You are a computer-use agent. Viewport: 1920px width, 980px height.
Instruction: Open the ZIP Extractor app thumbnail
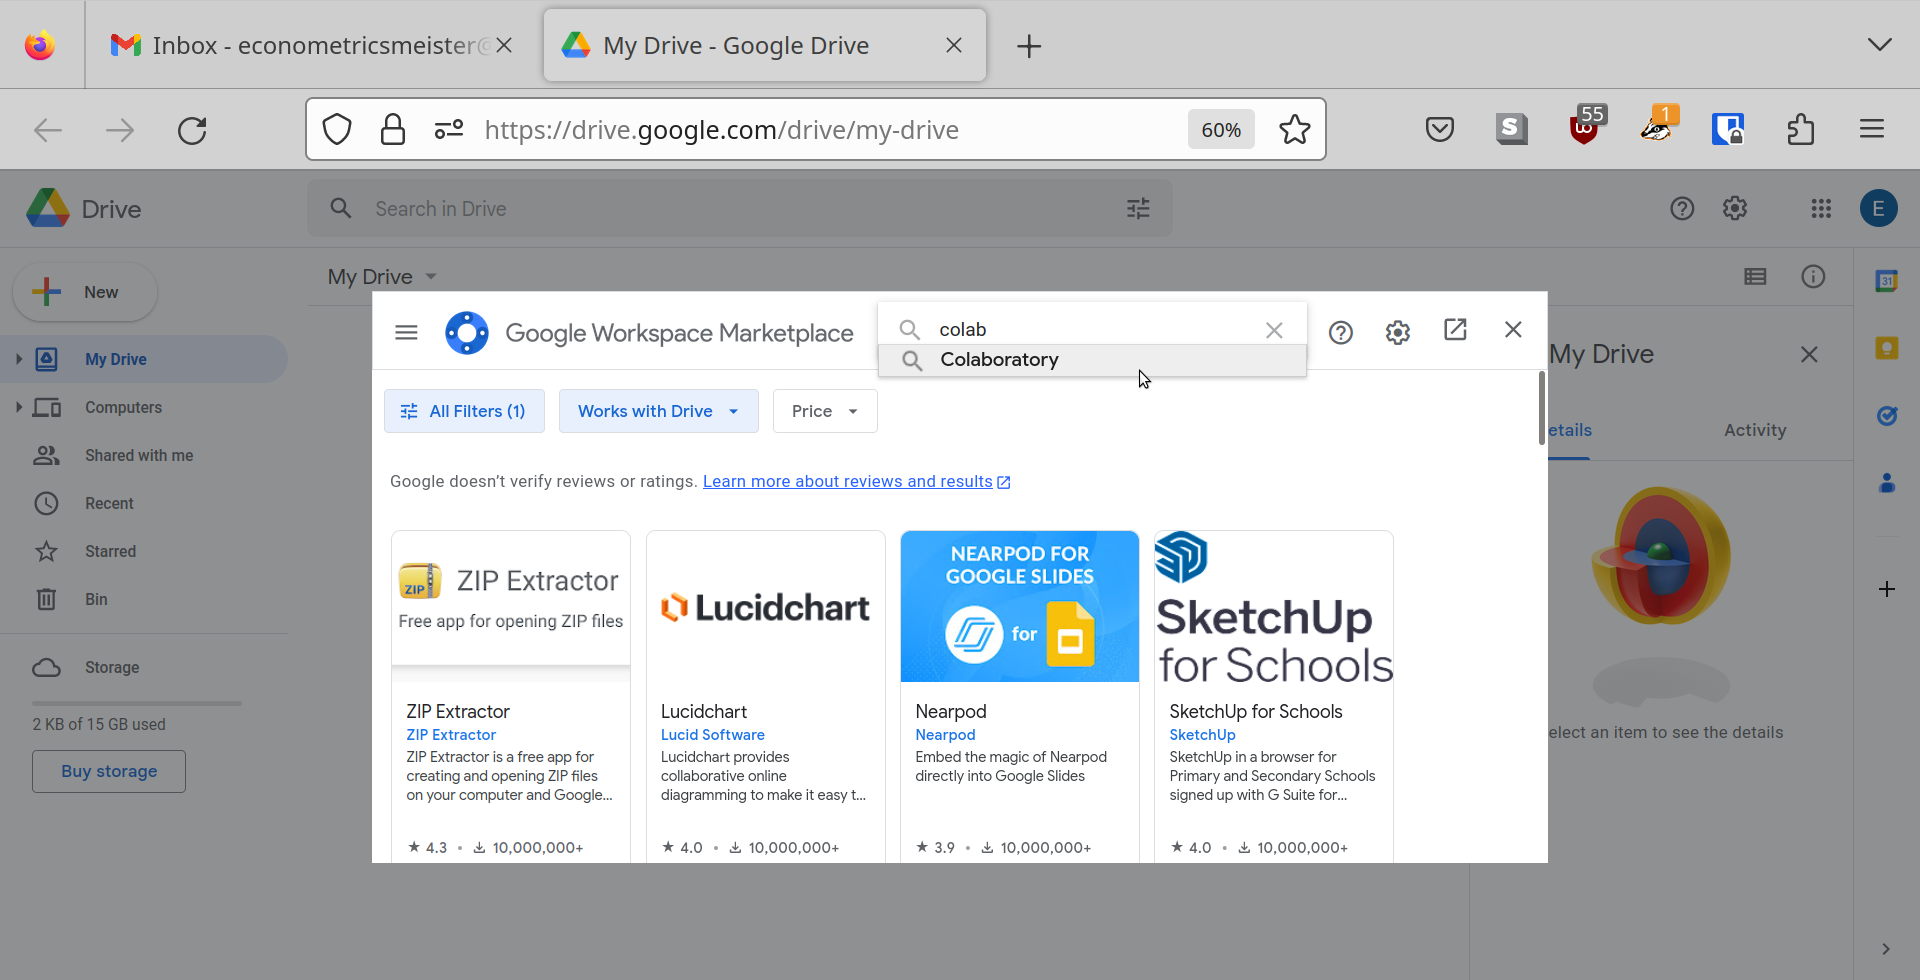(x=511, y=606)
